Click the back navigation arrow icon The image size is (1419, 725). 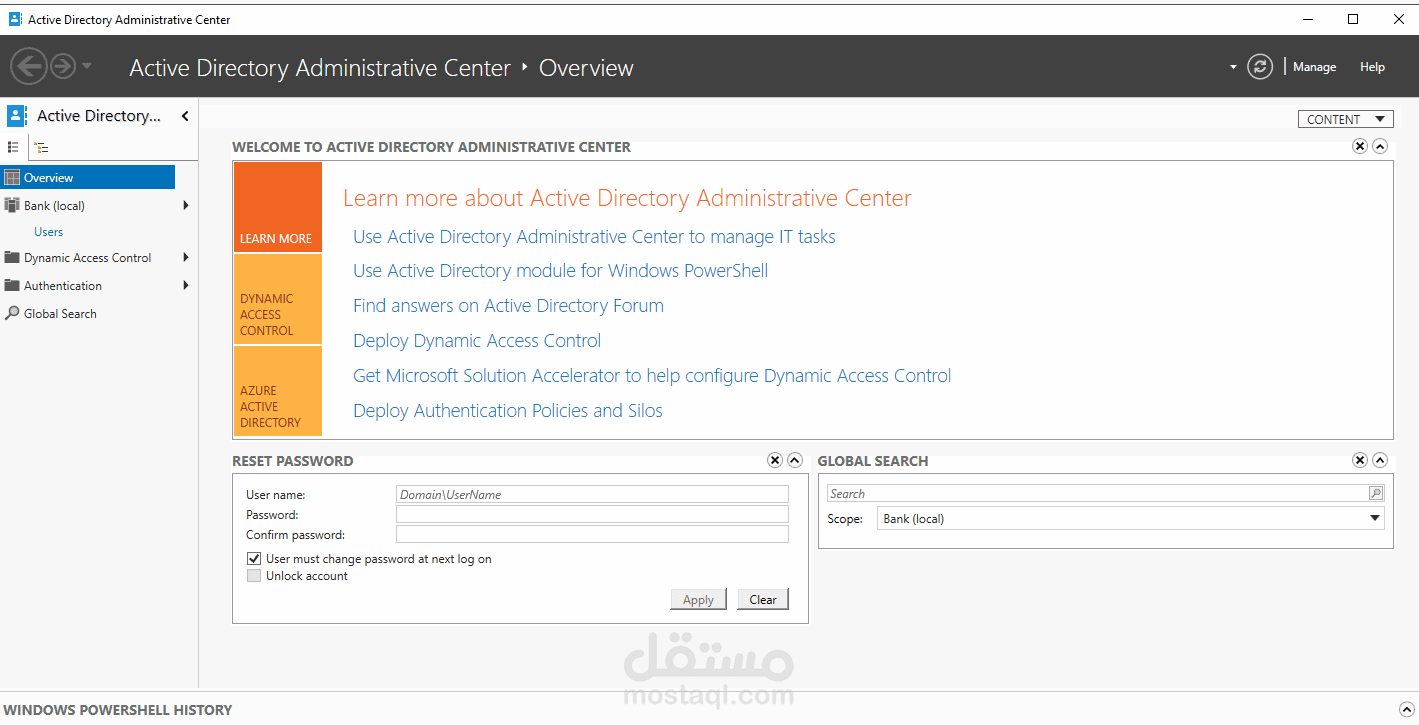(x=29, y=67)
